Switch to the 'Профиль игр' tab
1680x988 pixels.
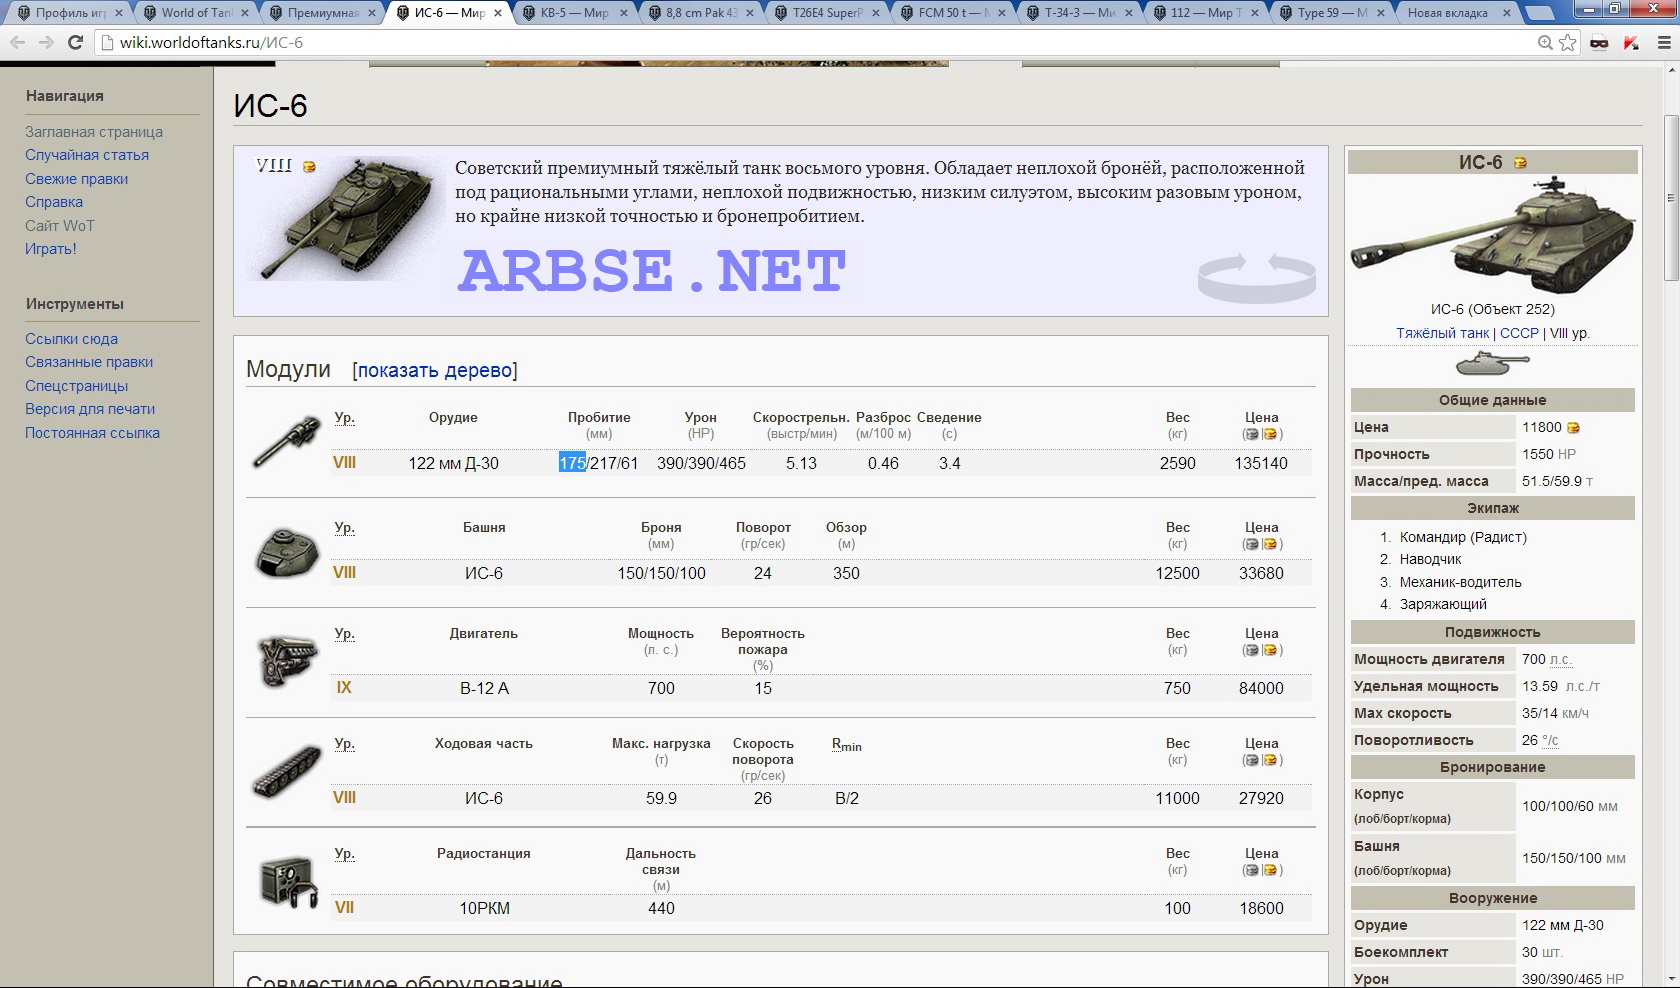point(70,13)
